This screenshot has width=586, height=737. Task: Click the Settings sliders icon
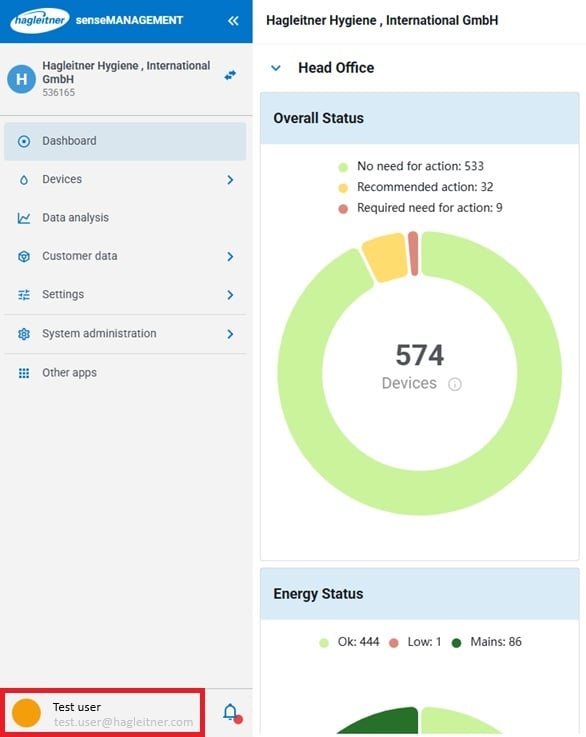point(24,295)
